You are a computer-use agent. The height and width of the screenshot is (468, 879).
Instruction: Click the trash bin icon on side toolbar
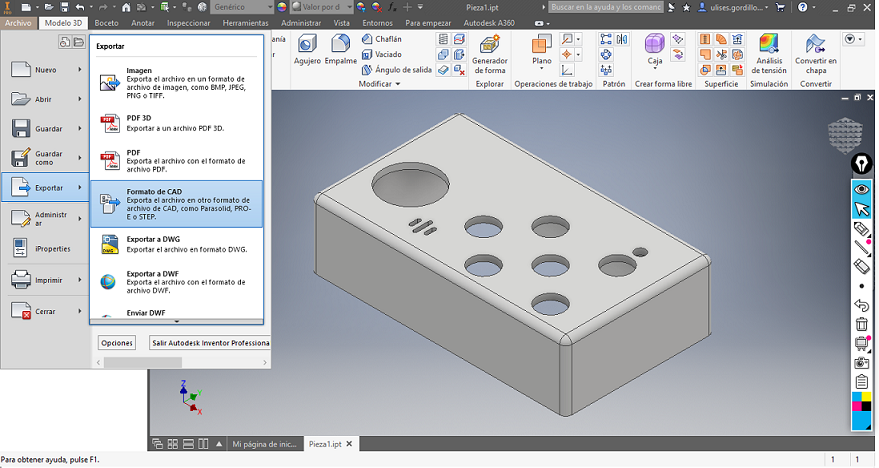(862, 324)
